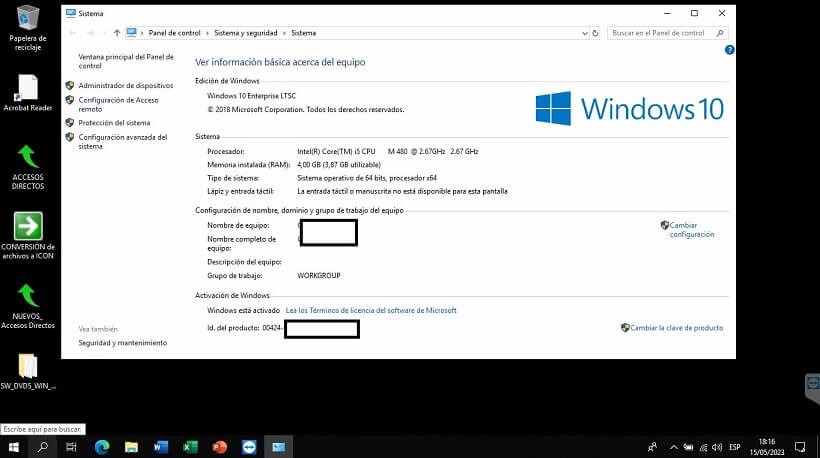
Task: Click the battery icon in system tray
Action: click(x=688, y=447)
